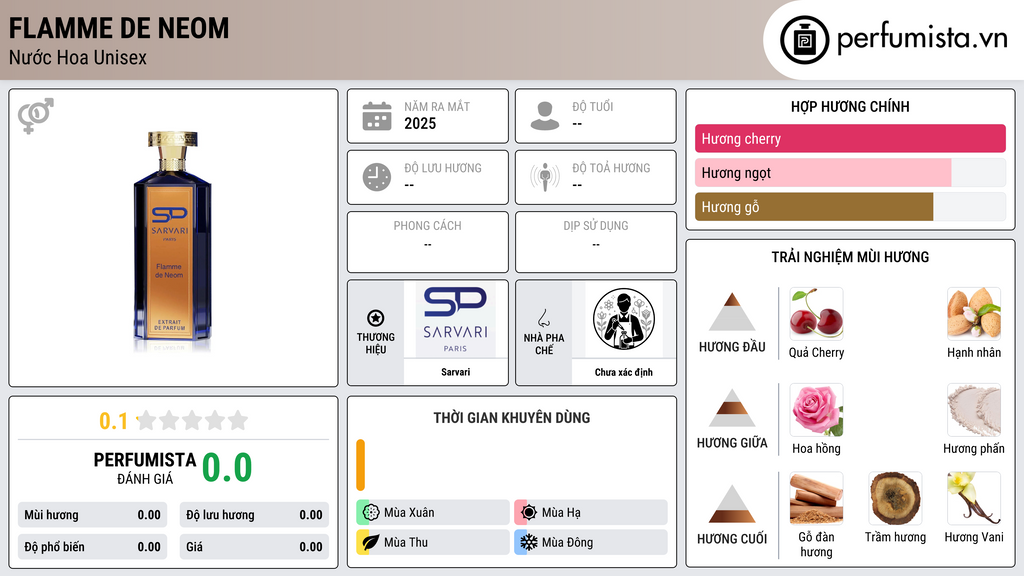This screenshot has height=576, width=1024.
Task: Click the Hương ngọt accord bar
Action: pos(850,172)
